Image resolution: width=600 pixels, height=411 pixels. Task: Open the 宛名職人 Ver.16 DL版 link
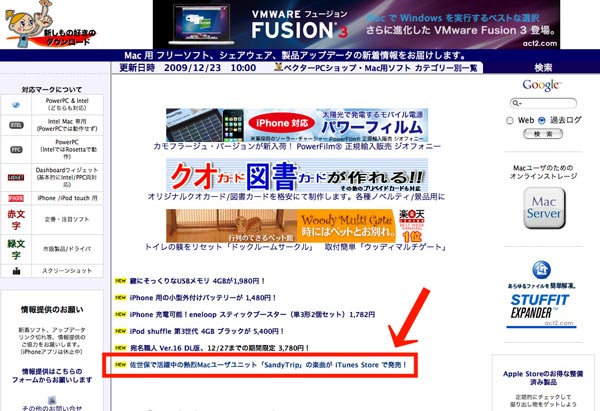coord(219,348)
